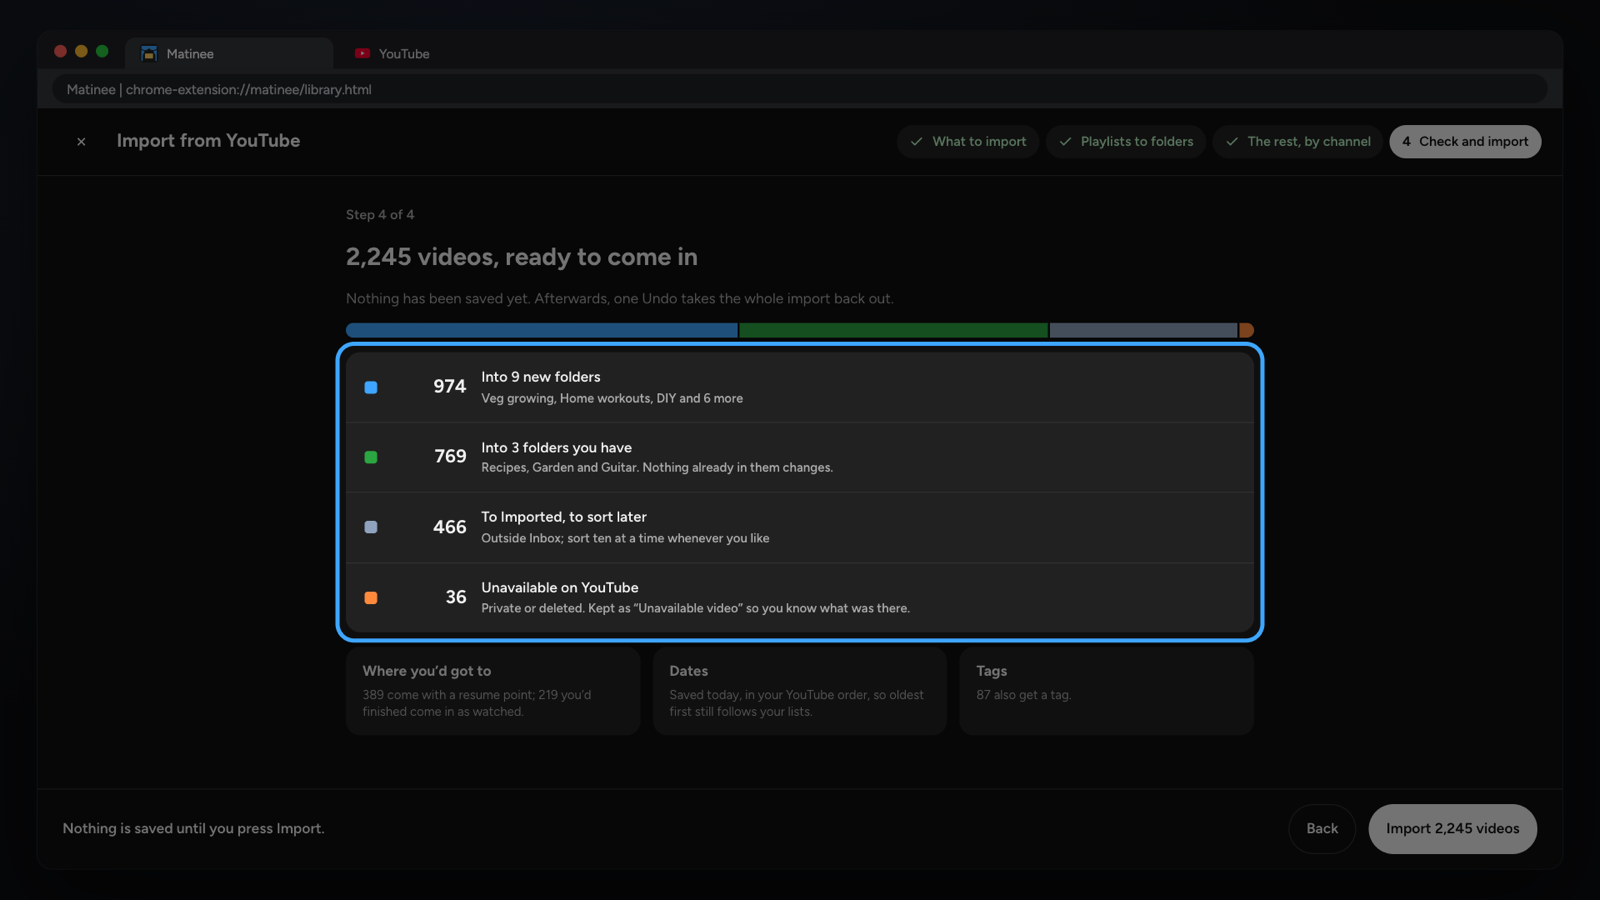
Task: Click the macOS yellow minimize window button
Action: click(x=81, y=51)
